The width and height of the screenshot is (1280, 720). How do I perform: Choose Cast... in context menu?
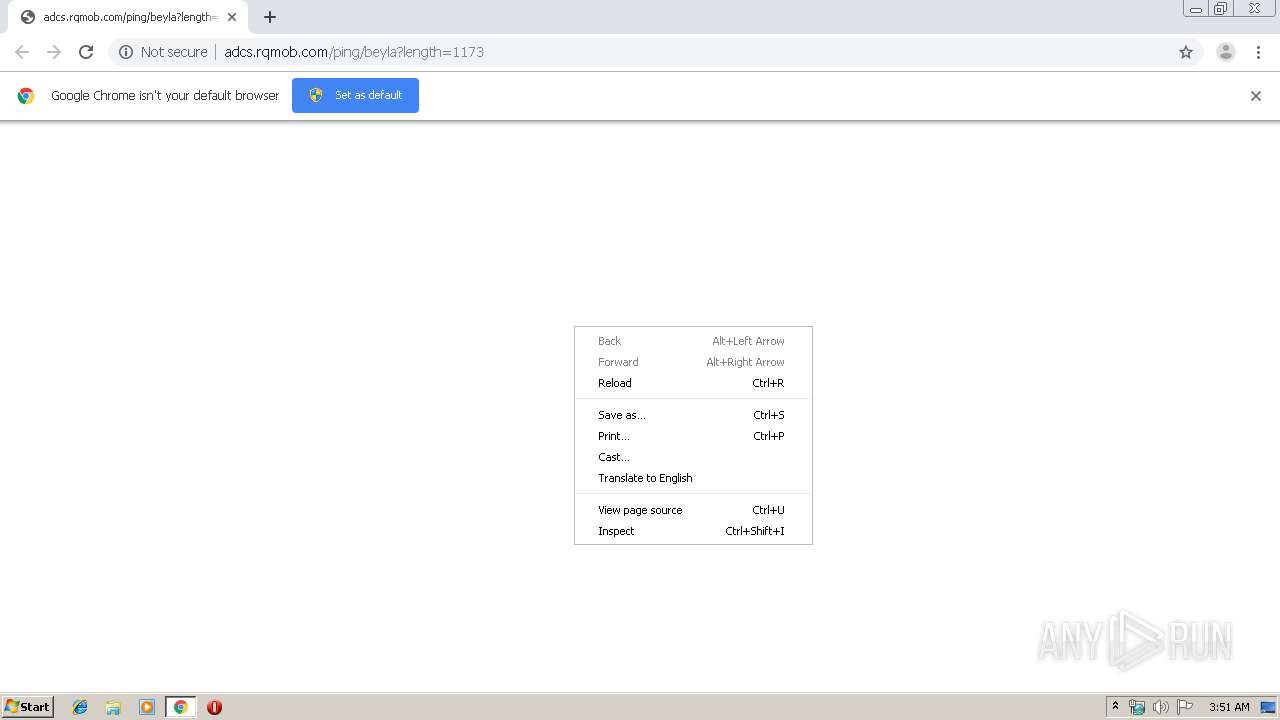point(693,457)
